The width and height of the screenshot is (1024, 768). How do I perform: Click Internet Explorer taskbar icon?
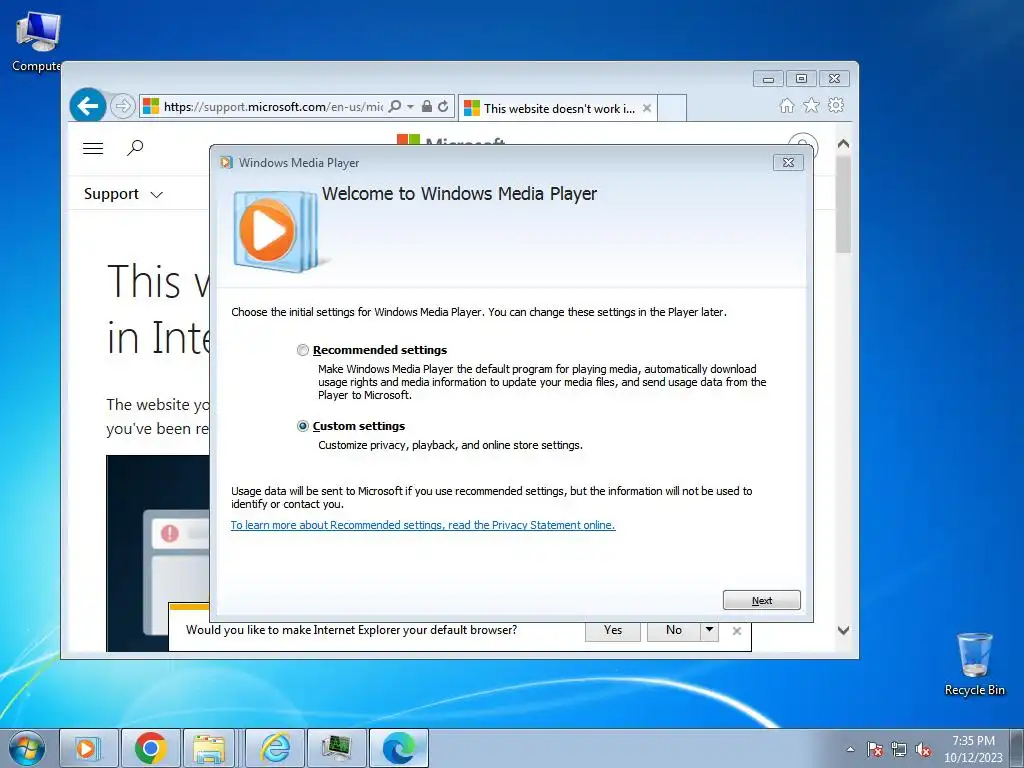point(275,748)
